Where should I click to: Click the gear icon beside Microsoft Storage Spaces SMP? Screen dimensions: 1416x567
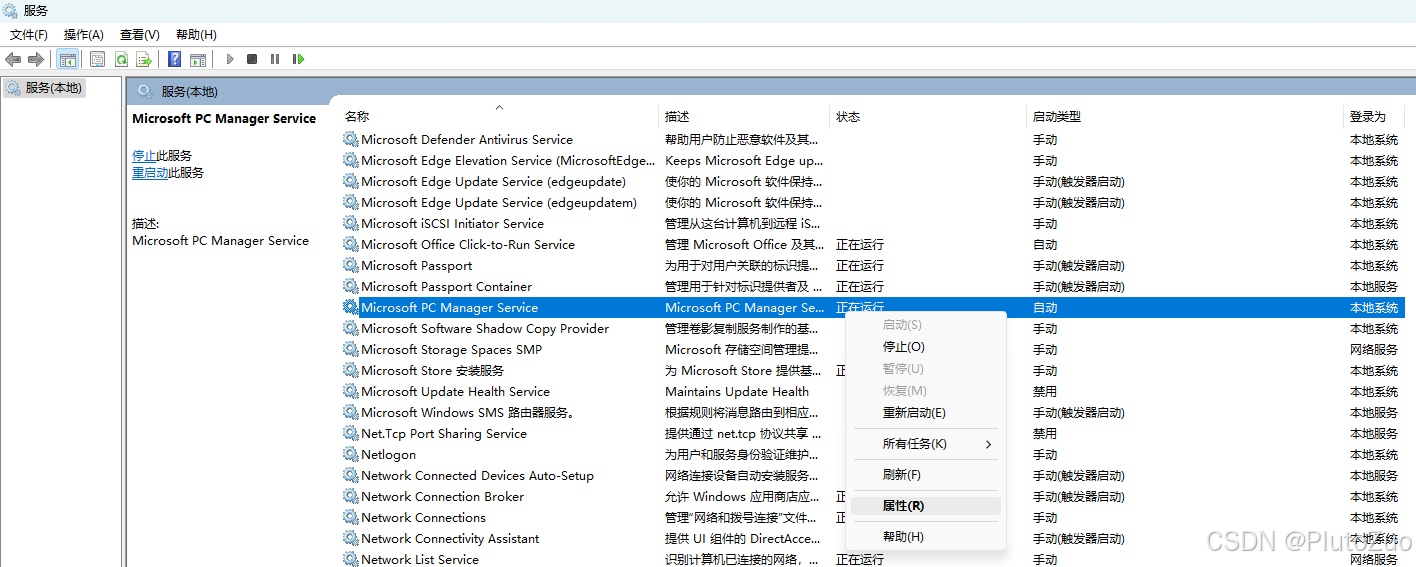click(350, 349)
